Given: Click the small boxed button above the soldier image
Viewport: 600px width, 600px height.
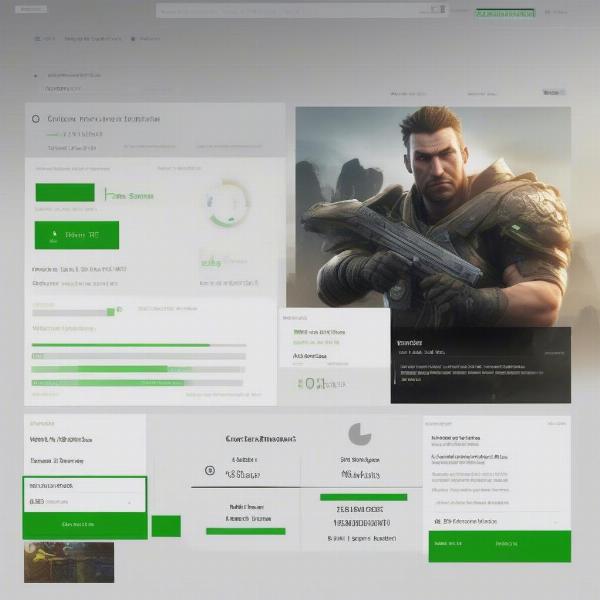Looking at the screenshot, I should point(554,92).
